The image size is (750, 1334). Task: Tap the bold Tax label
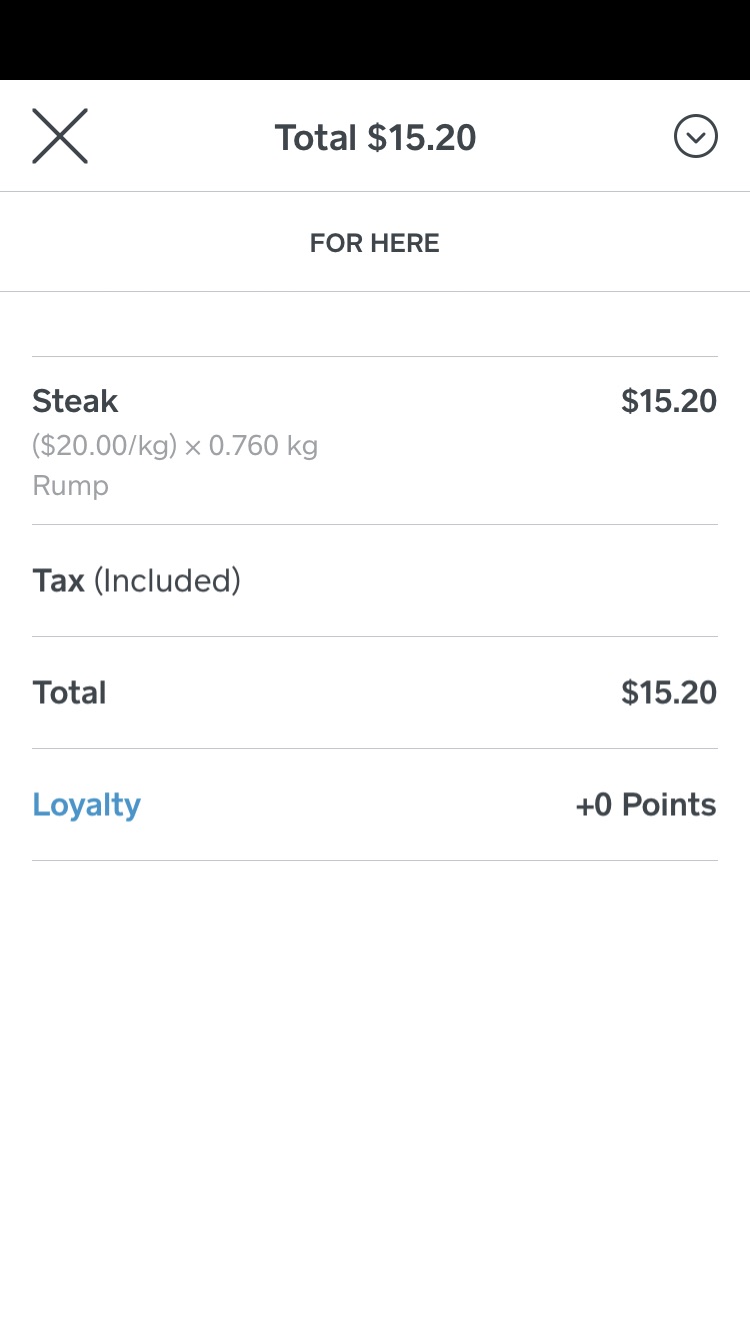click(58, 581)
